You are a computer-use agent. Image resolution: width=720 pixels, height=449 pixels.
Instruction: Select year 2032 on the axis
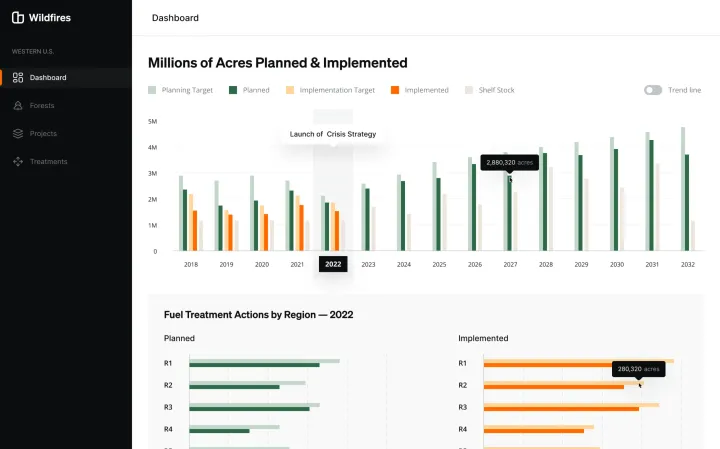688,264
